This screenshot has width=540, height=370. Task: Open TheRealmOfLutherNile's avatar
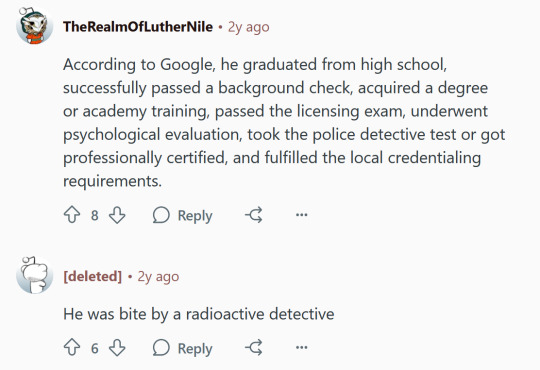(34, 26)
